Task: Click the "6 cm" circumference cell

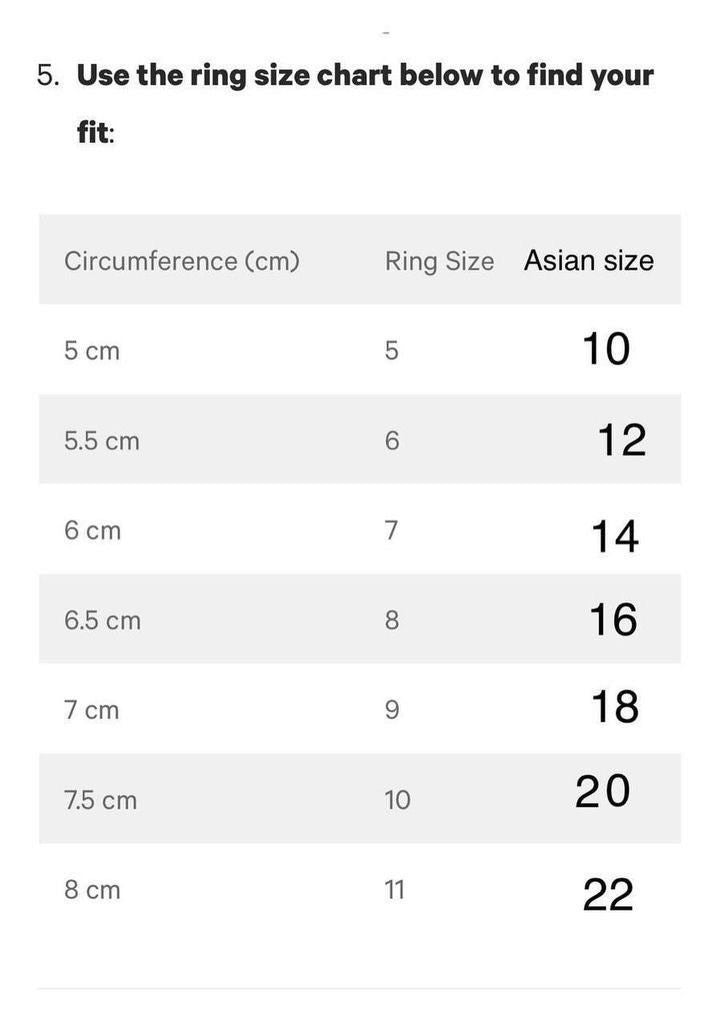Action: tap(92, 530)
